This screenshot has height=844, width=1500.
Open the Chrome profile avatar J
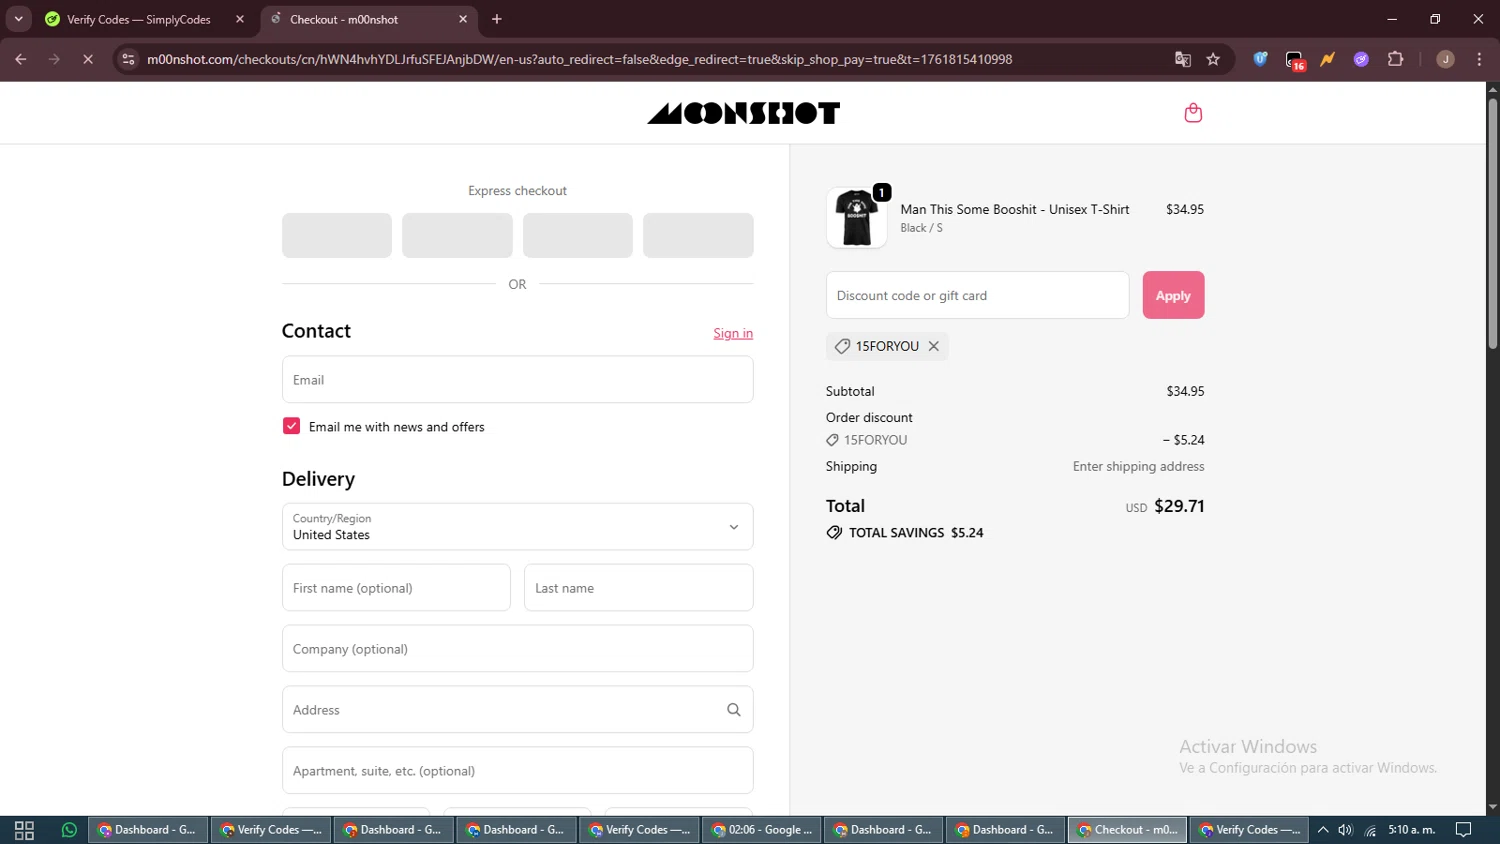click(x=1445, y=59)
